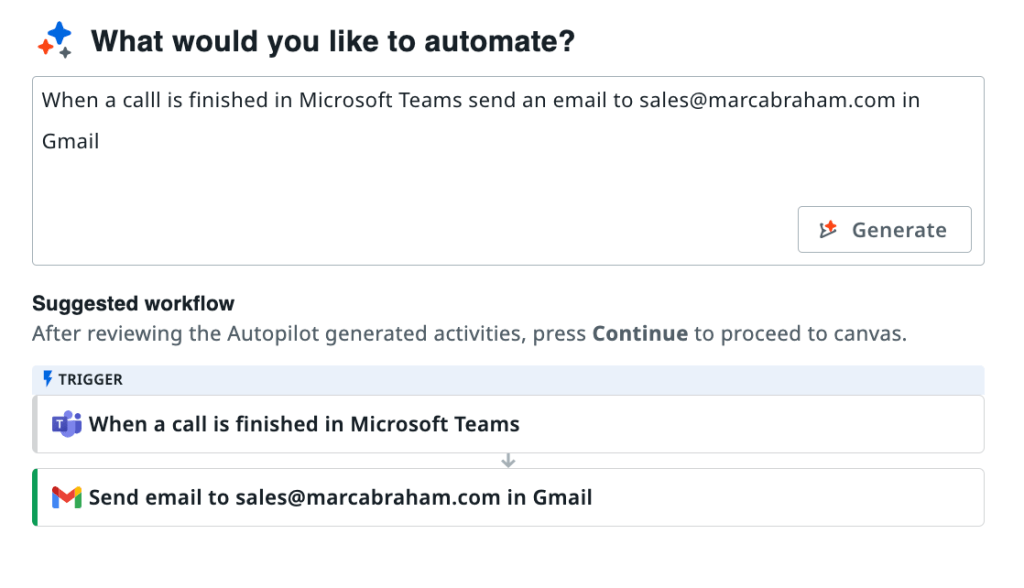Click the Microsoft Teams logo icon

coord(67,424)
